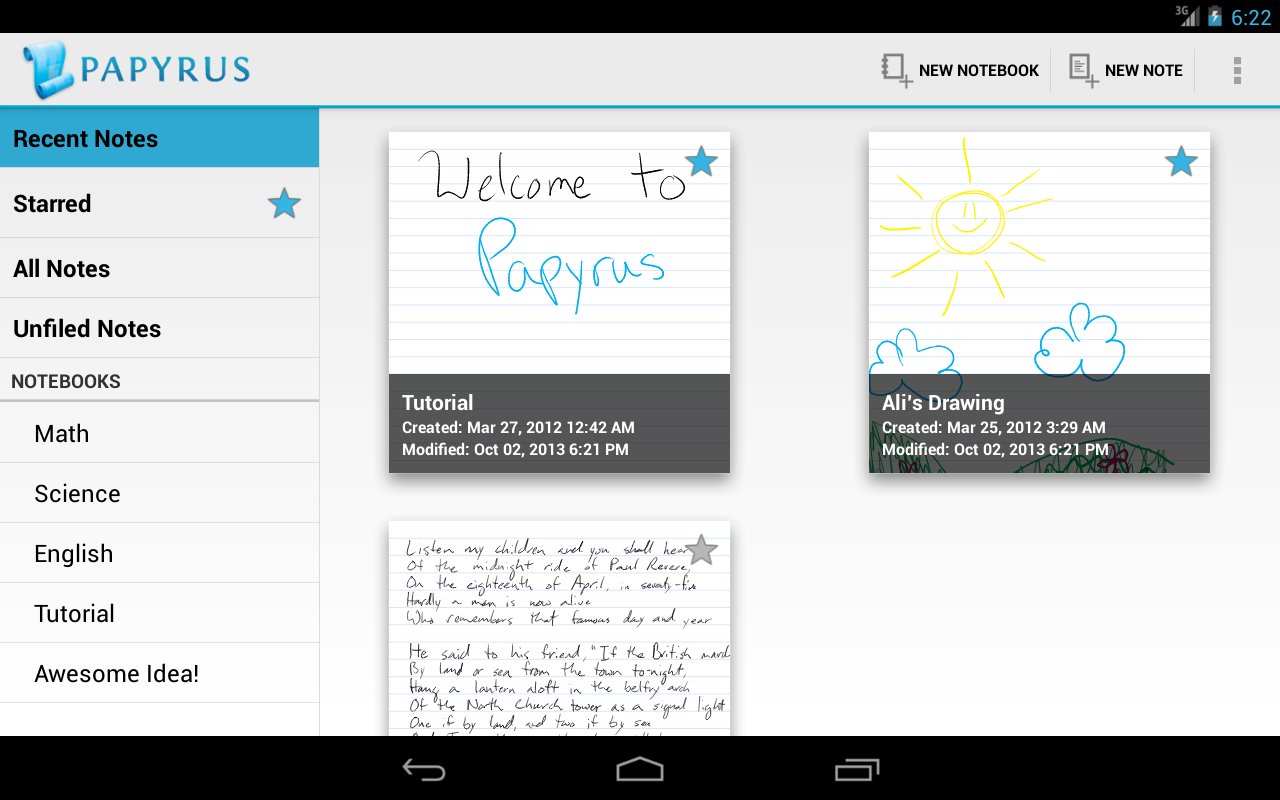Click the Papyrus scroll logo icon
This screenshot has width=1280, height=800.
pos(47,69)
